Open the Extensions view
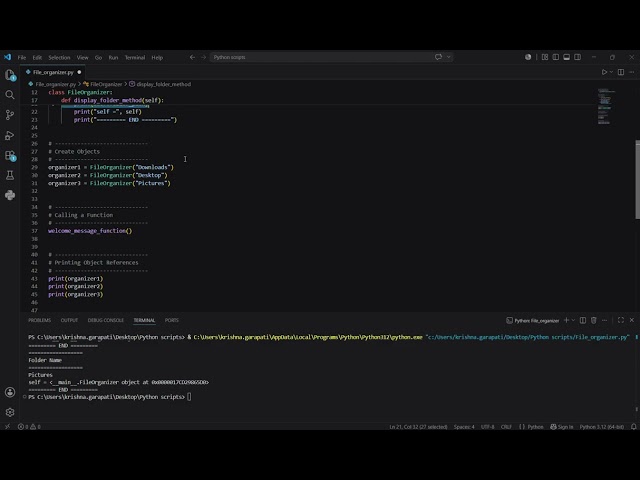 click(10, 155)
